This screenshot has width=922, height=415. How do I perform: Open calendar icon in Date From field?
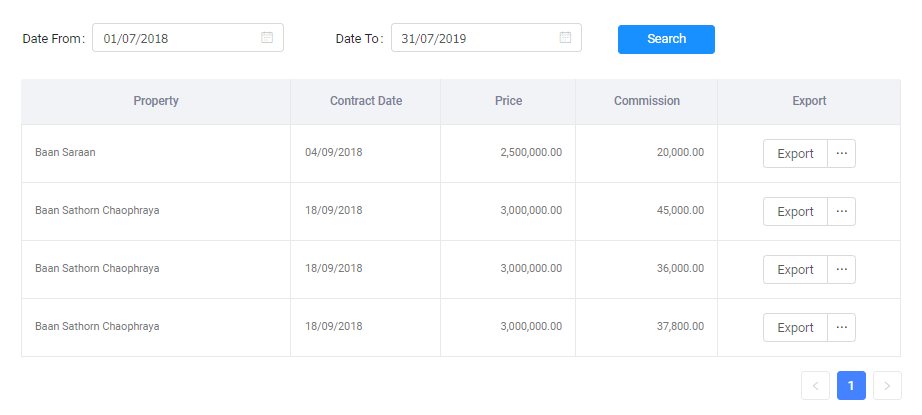pos(267,38)
